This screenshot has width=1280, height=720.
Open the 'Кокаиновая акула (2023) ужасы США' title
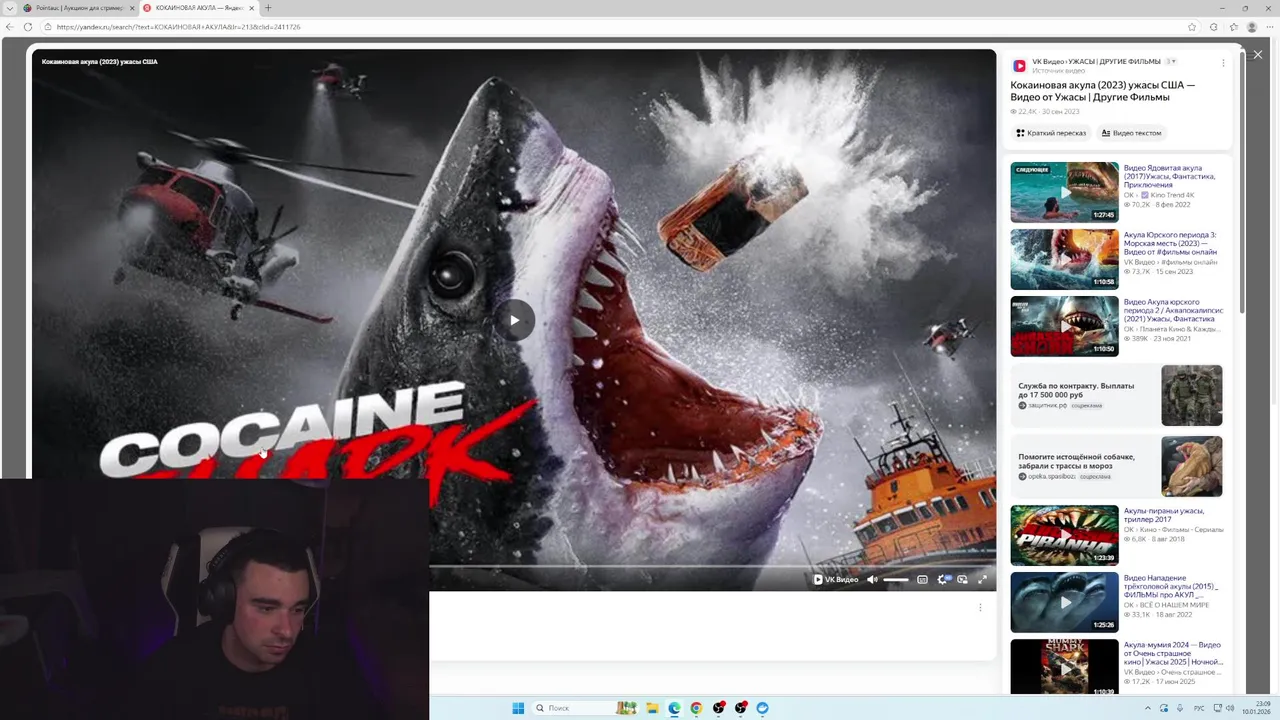1102,91
